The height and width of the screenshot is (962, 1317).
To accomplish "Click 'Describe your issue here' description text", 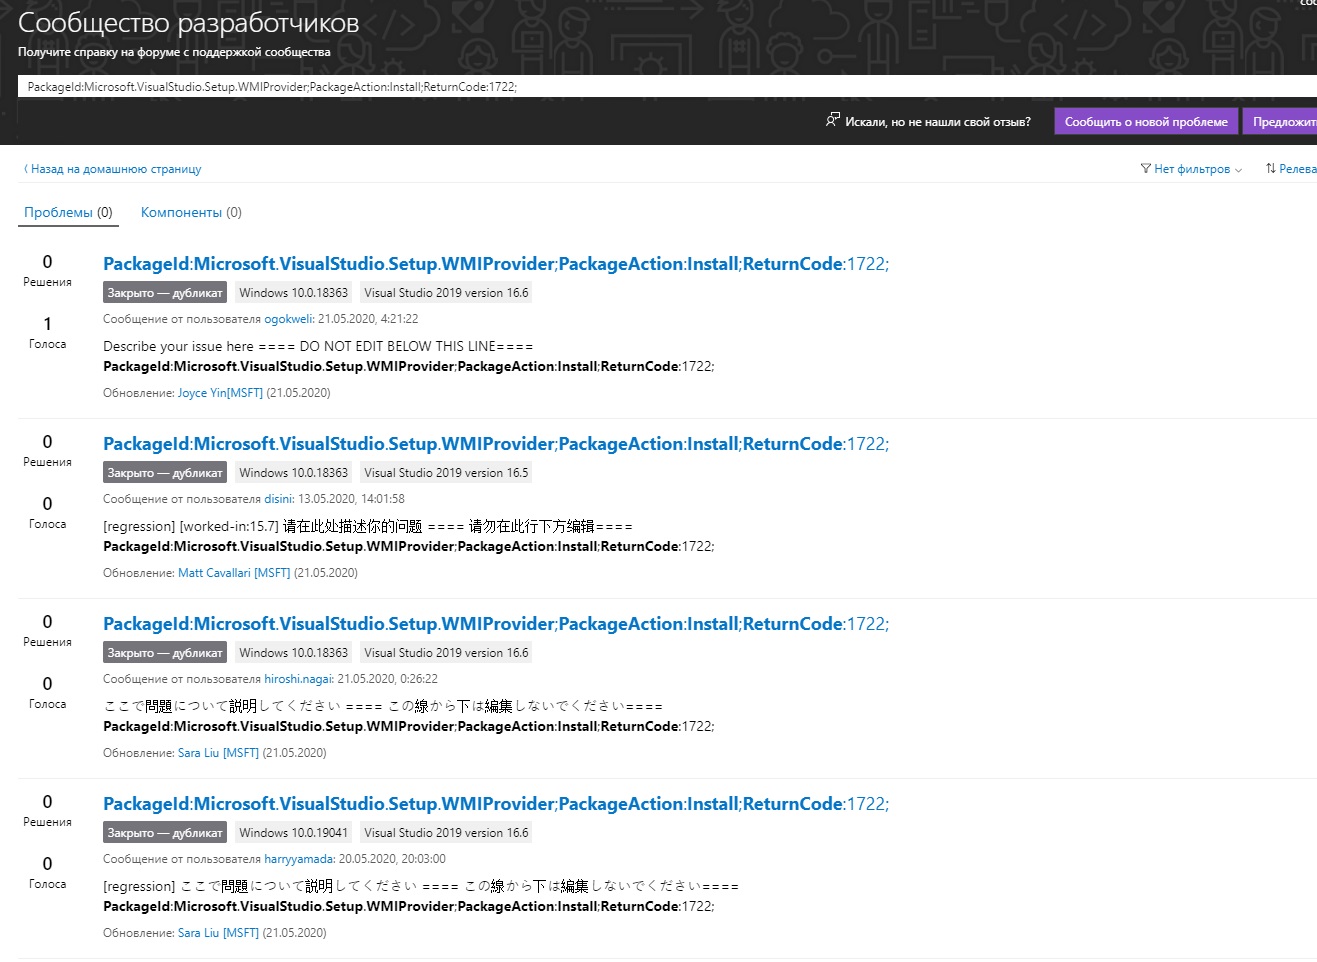I will (x=178, y=346).
